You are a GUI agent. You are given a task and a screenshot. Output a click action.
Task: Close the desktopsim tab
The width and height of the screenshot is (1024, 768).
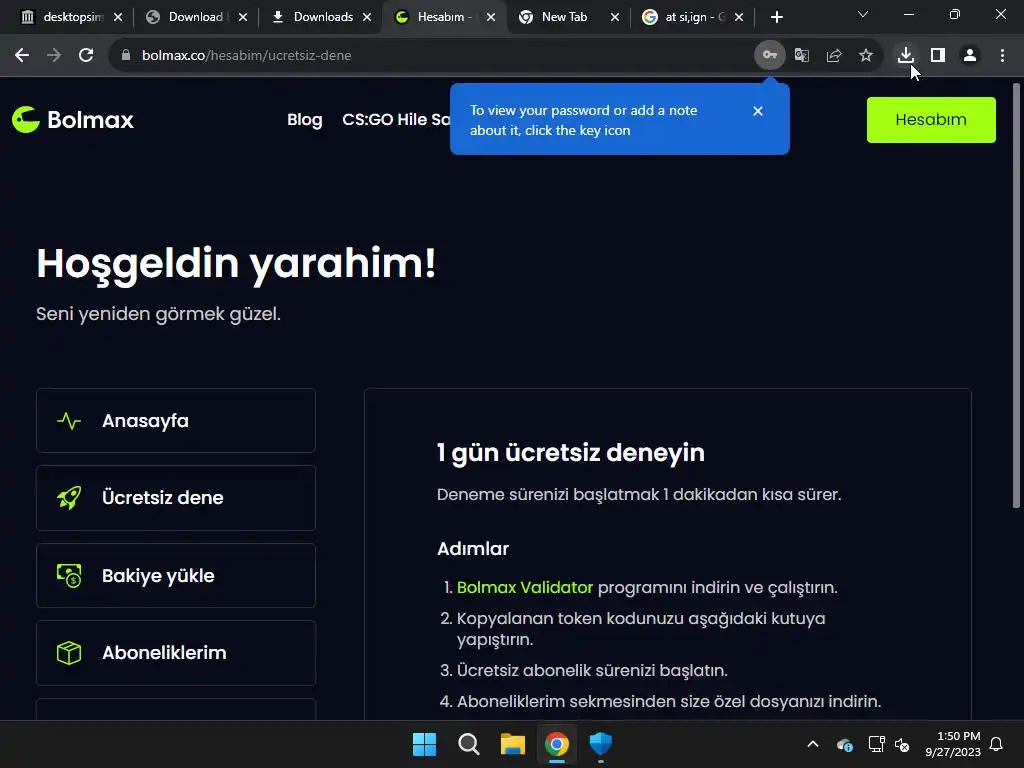(x=118, y=17)
